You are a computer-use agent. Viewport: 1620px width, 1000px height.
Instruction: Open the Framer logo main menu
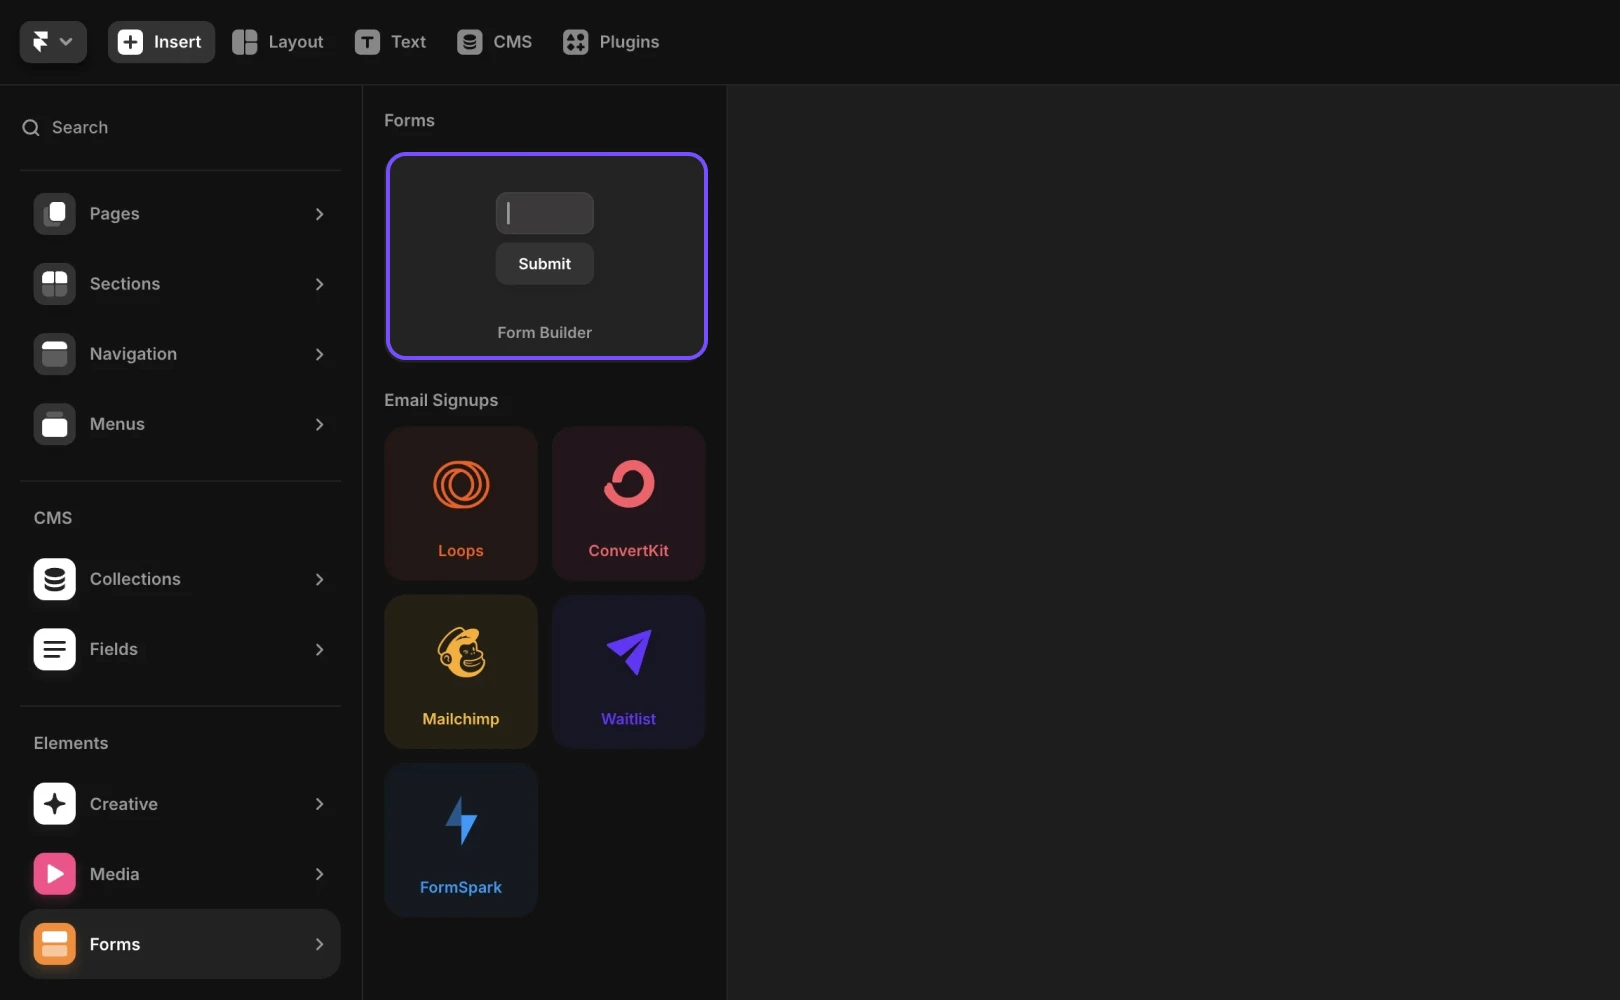coord(53,42)
